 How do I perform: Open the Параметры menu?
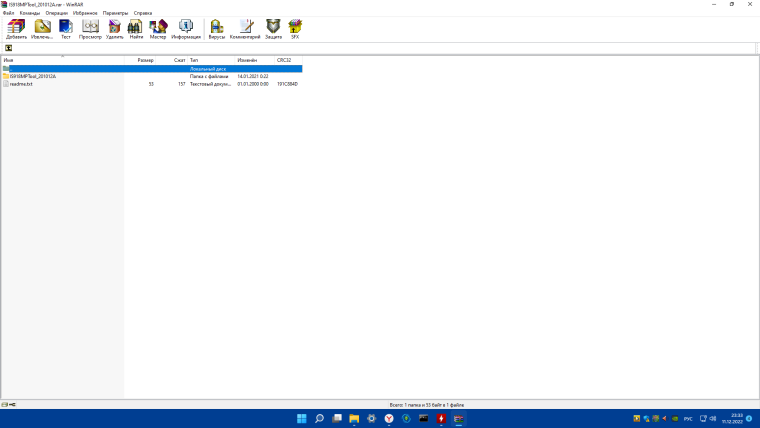[115, 13]
